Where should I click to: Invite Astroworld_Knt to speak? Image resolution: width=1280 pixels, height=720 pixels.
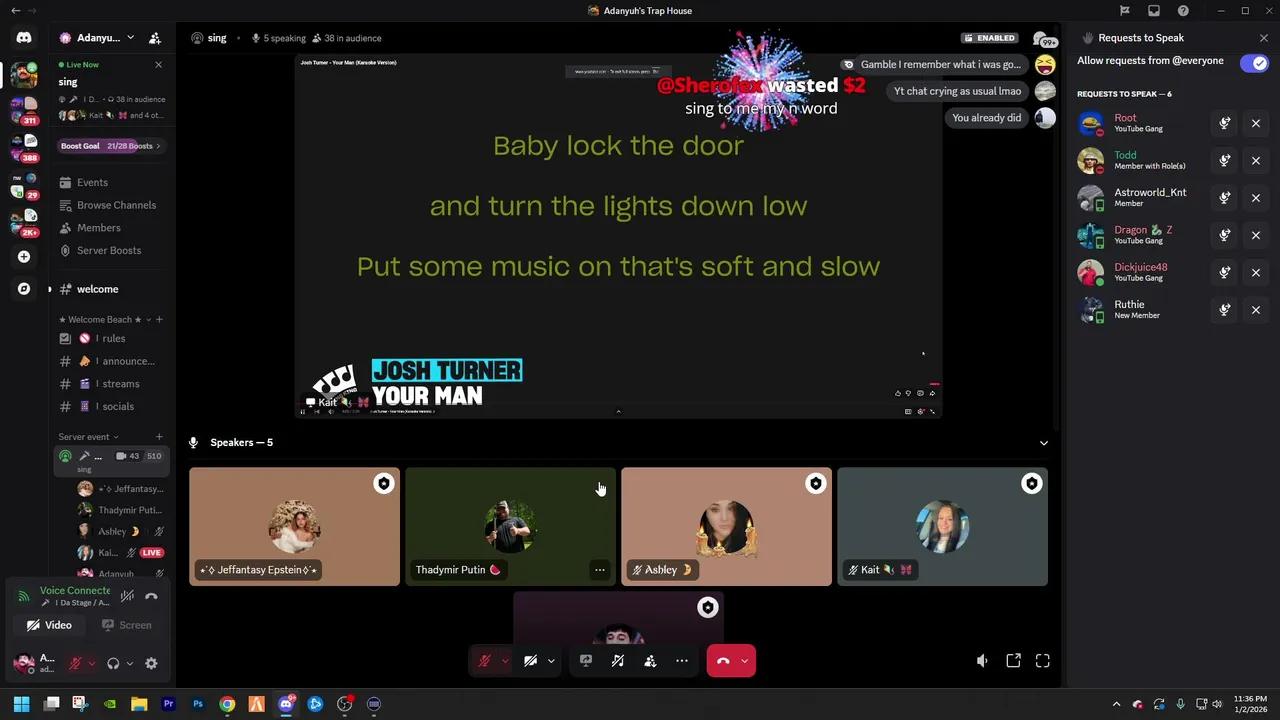pyautogui.click(x=1225, y=198)
